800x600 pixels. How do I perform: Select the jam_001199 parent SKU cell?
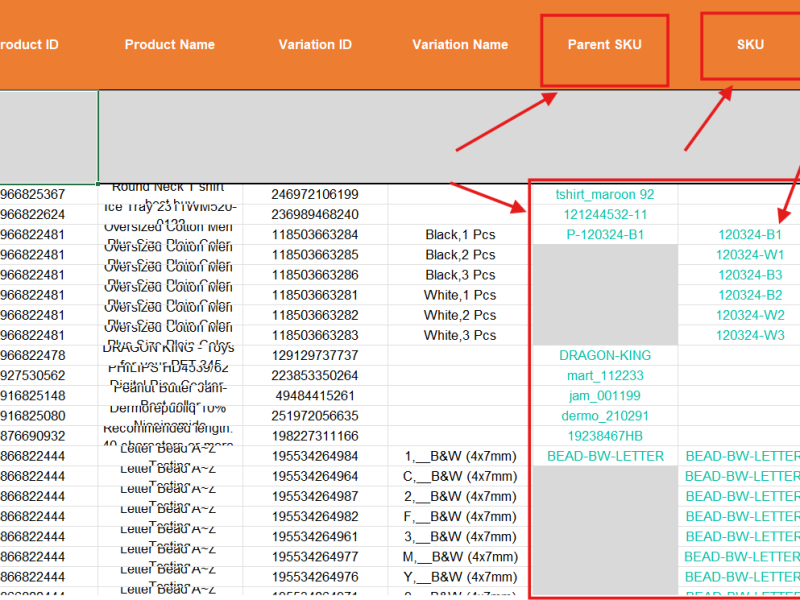pyautogui.click(x=604, y=396)
